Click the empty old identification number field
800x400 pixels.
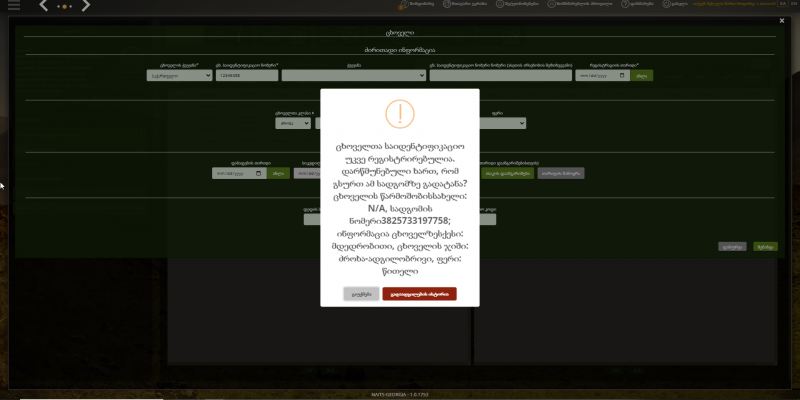(x=501, y=76)
